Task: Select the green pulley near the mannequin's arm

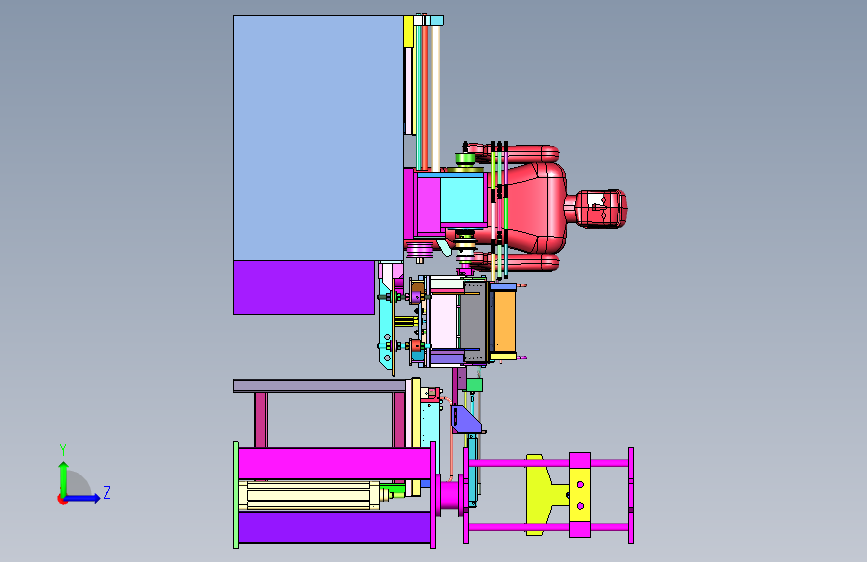Action: tap(466, 159)
